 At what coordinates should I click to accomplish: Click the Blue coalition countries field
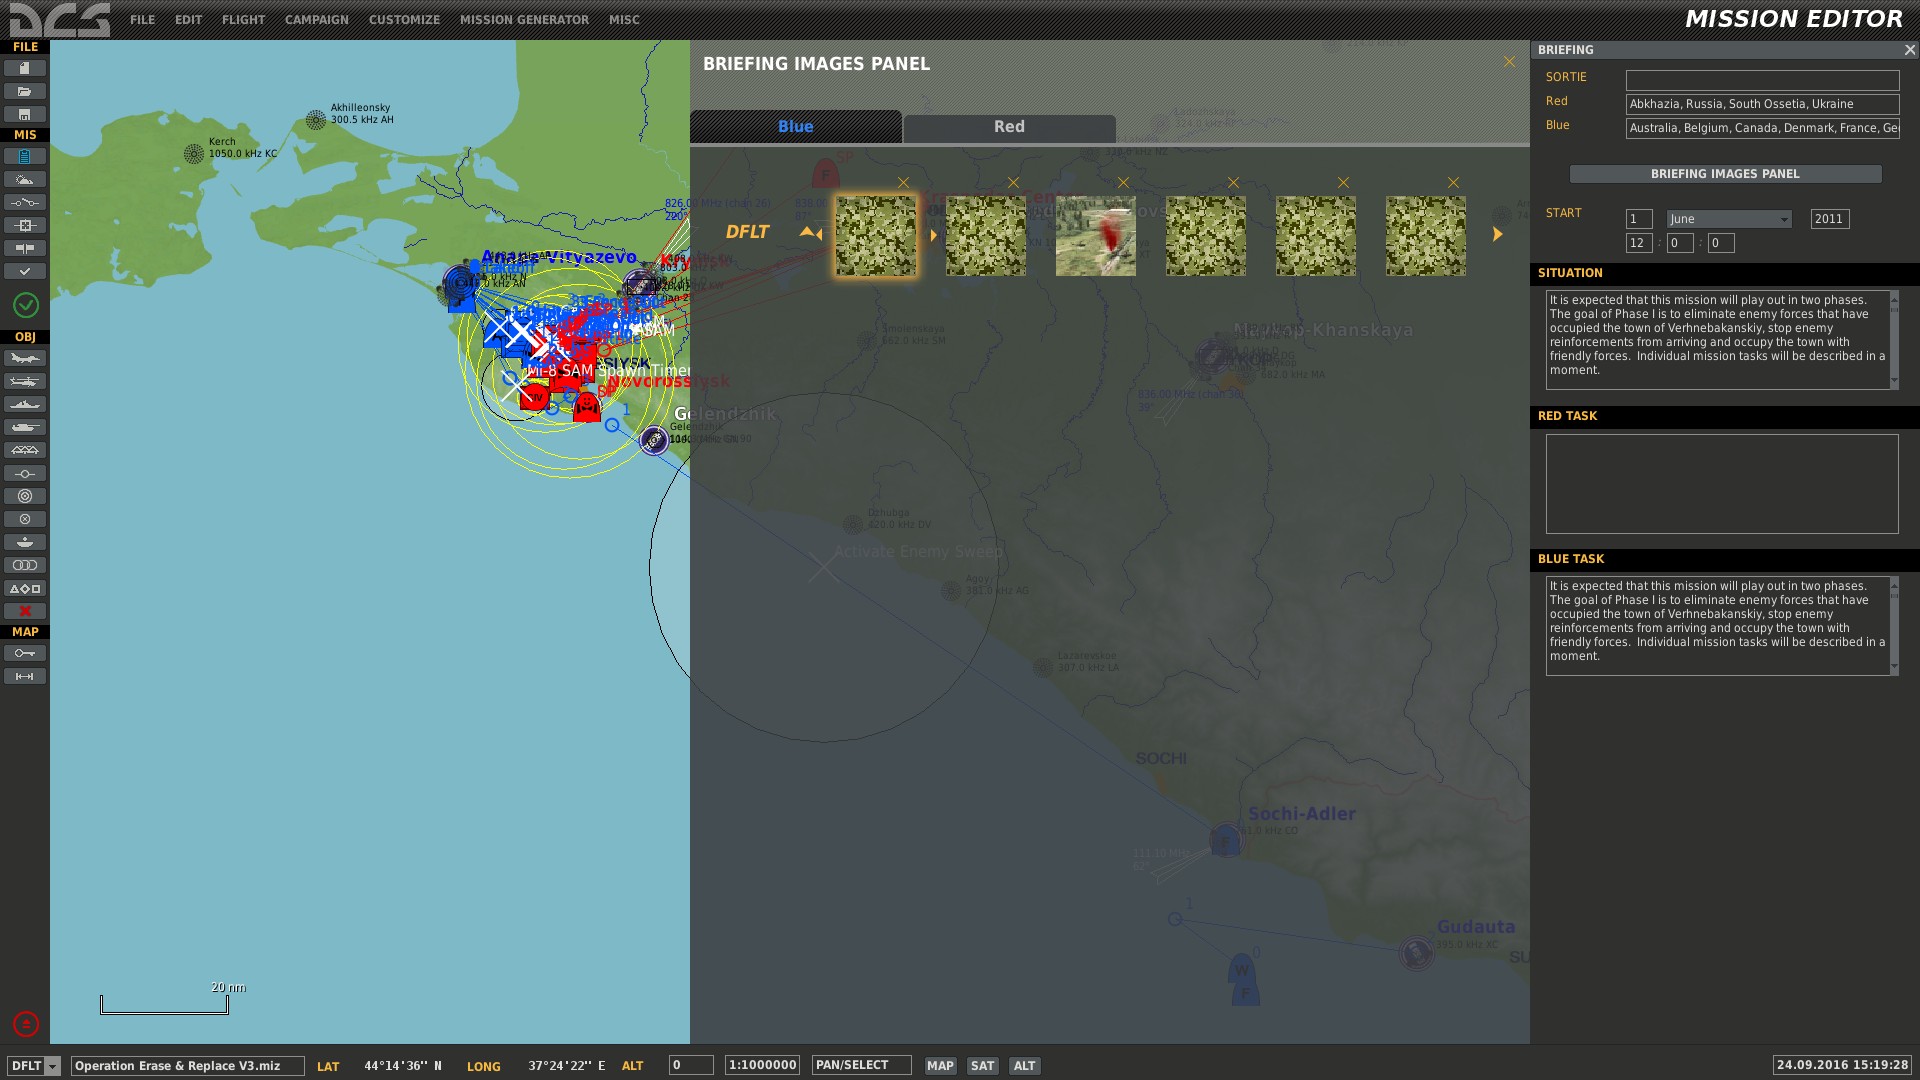1762,128
